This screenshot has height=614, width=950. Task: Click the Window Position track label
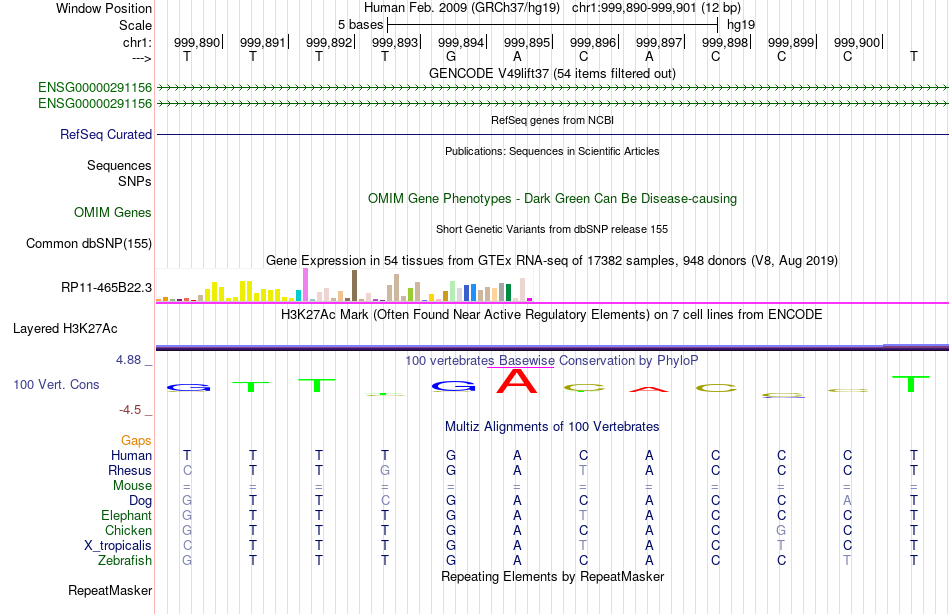(104, 8)
